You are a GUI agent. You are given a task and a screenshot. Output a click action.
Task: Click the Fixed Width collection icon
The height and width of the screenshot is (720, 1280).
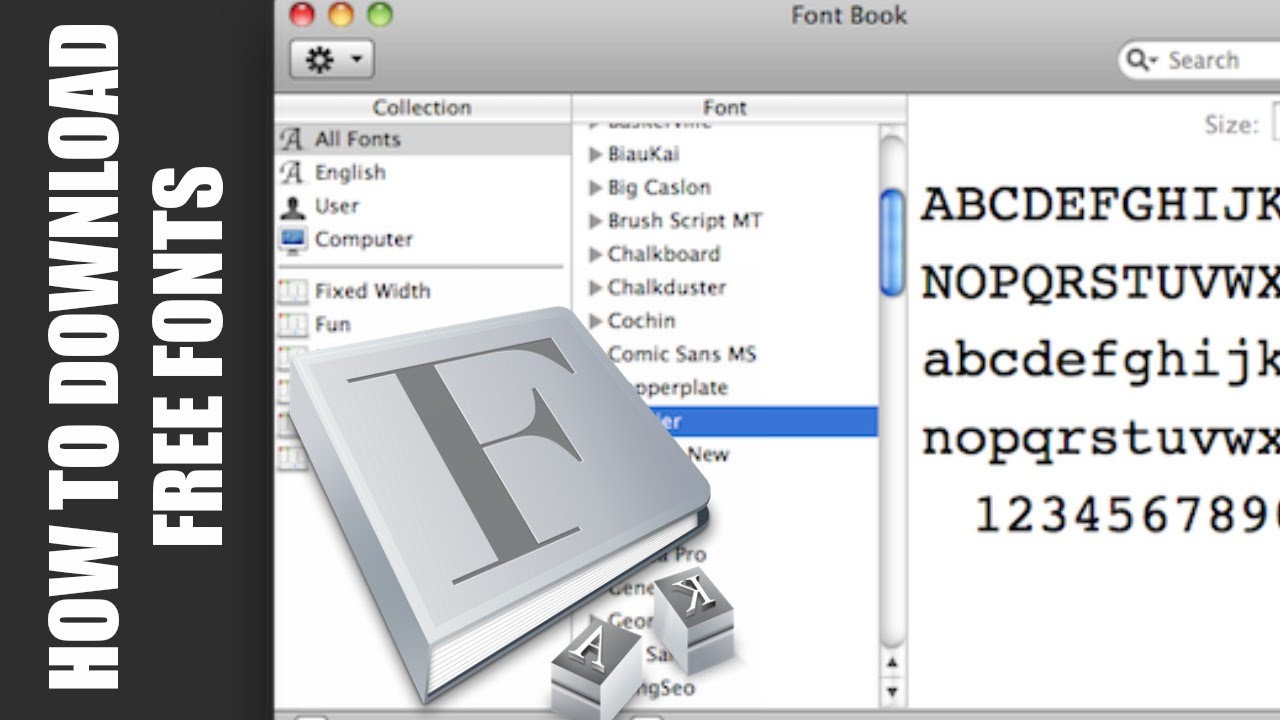[292, 291]
